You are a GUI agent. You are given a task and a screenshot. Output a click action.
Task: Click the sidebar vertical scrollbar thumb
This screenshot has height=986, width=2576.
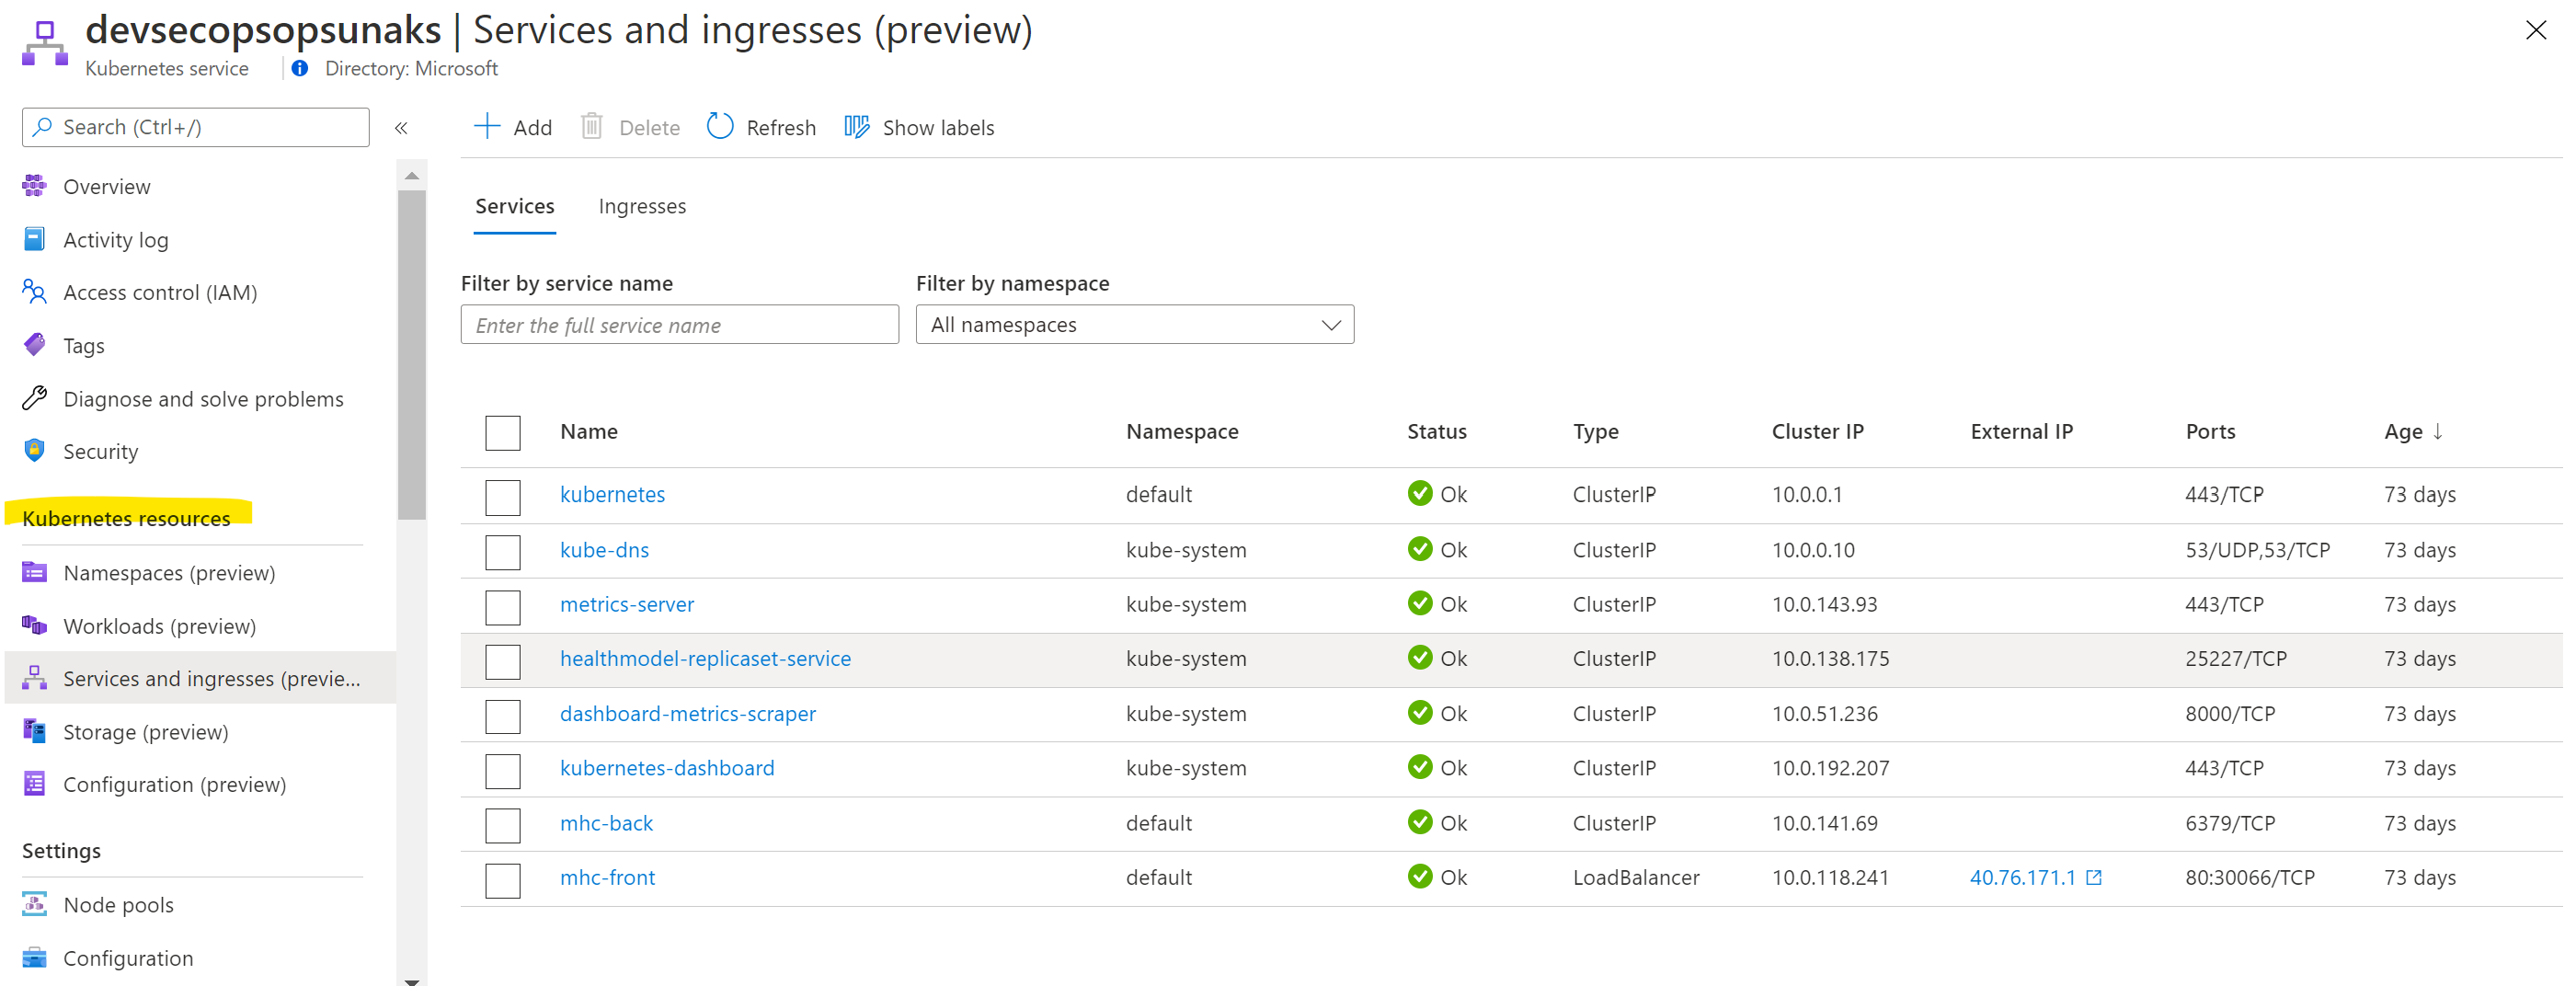point(412,355)
